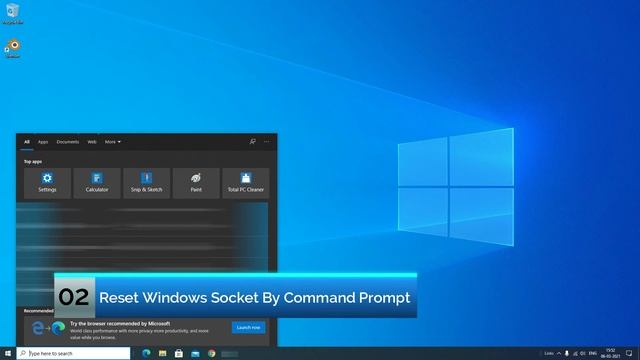Click the Links toolbar on taskbar
Viewport: 640px width, 360px height.
click(x=549, y=353)
